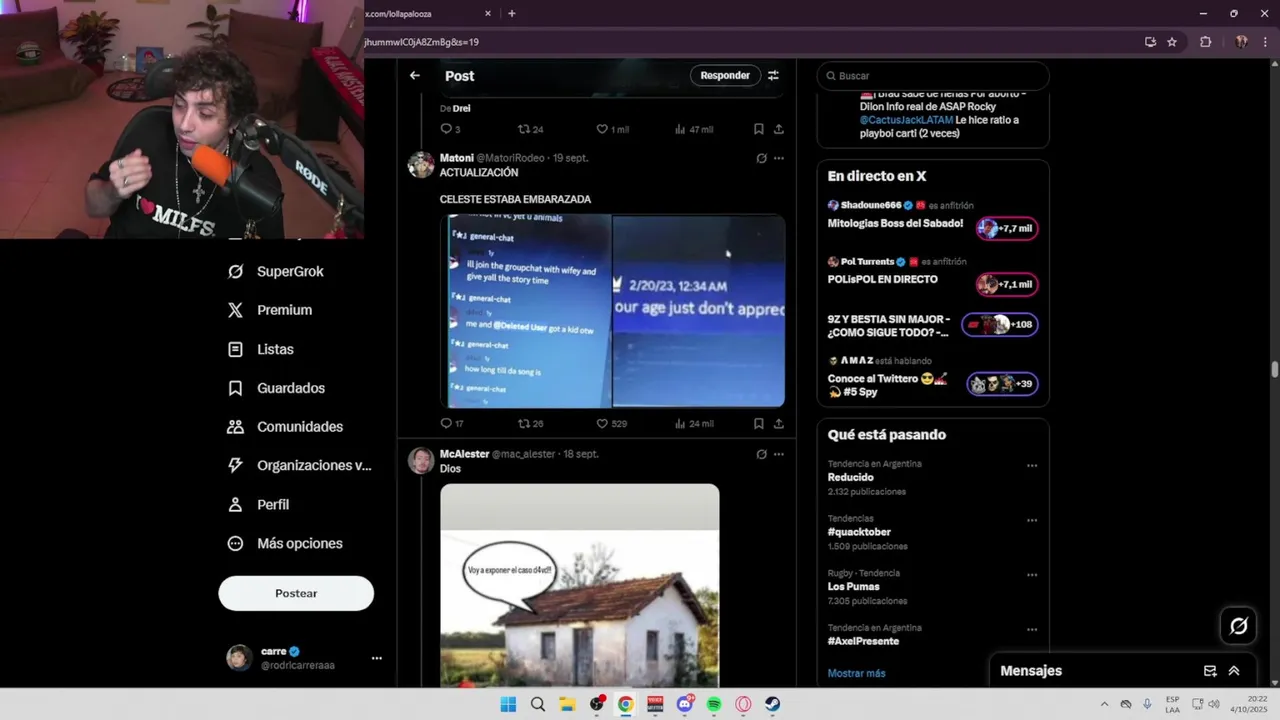Open Steam from taskbar
Image resolution: width=1280 pixels, height=720 pixels.
(773, 704)
